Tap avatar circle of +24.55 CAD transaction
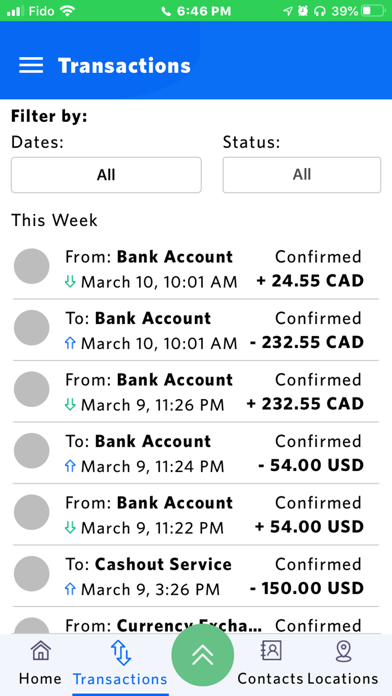392x696 pixels. coord(32,266)
